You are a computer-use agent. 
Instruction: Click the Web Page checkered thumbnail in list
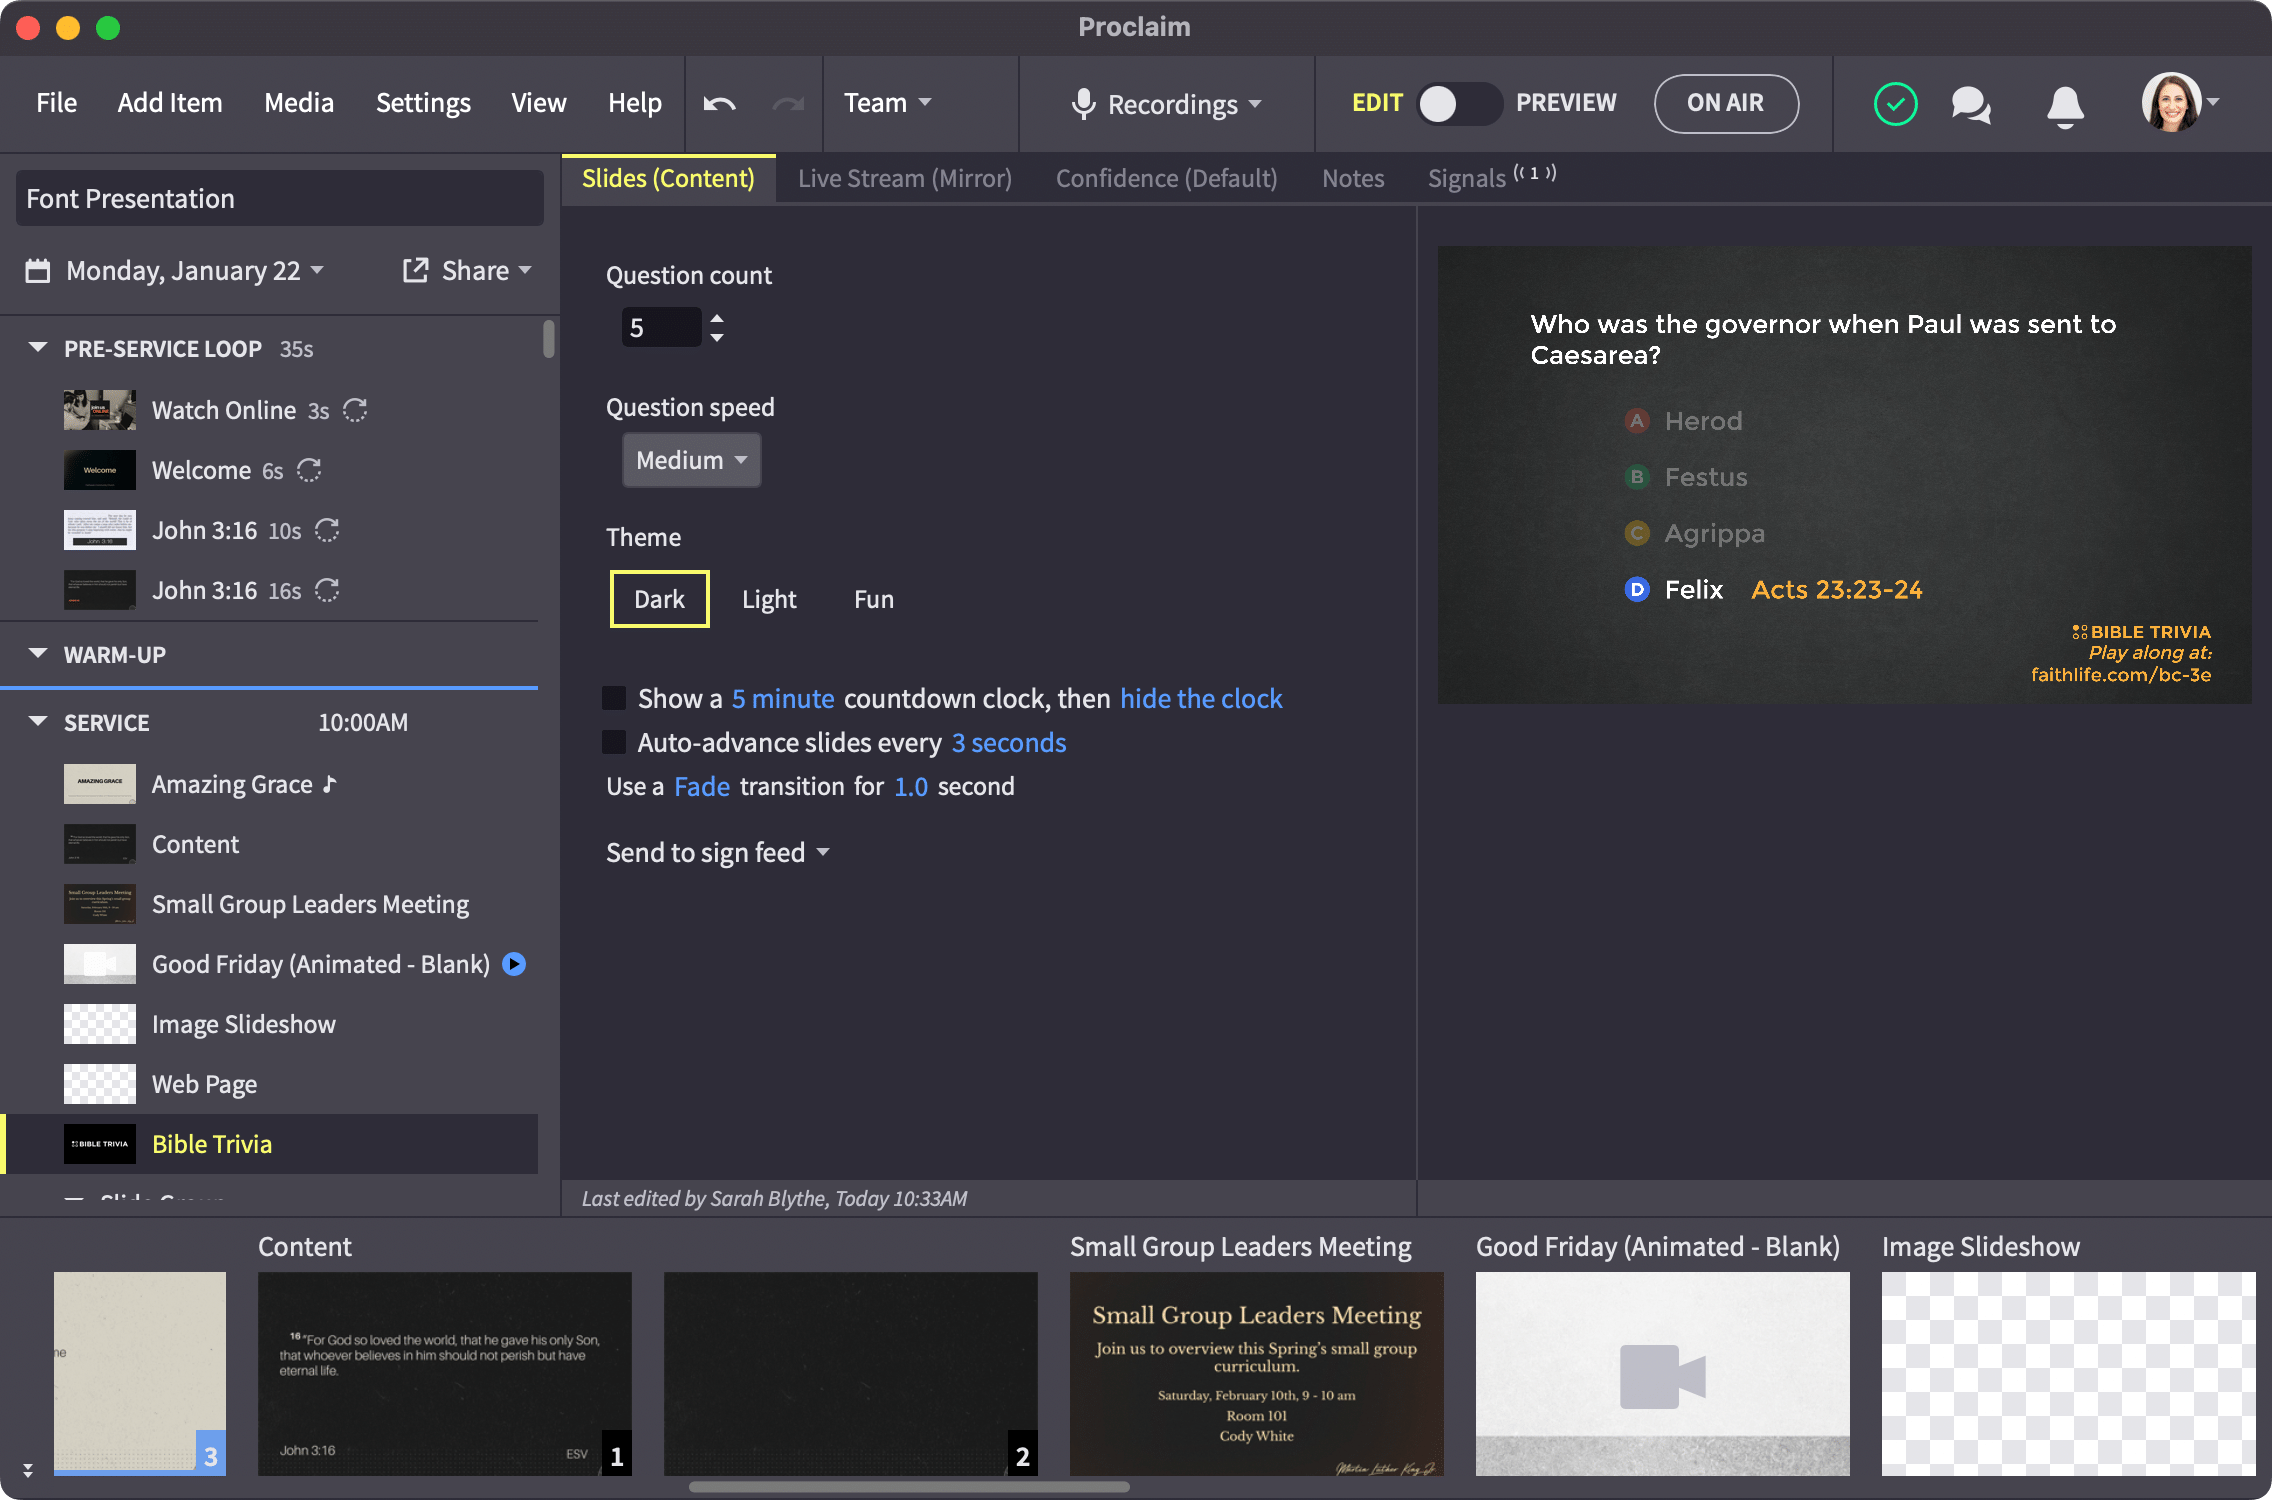click(x=100, y=1084)
